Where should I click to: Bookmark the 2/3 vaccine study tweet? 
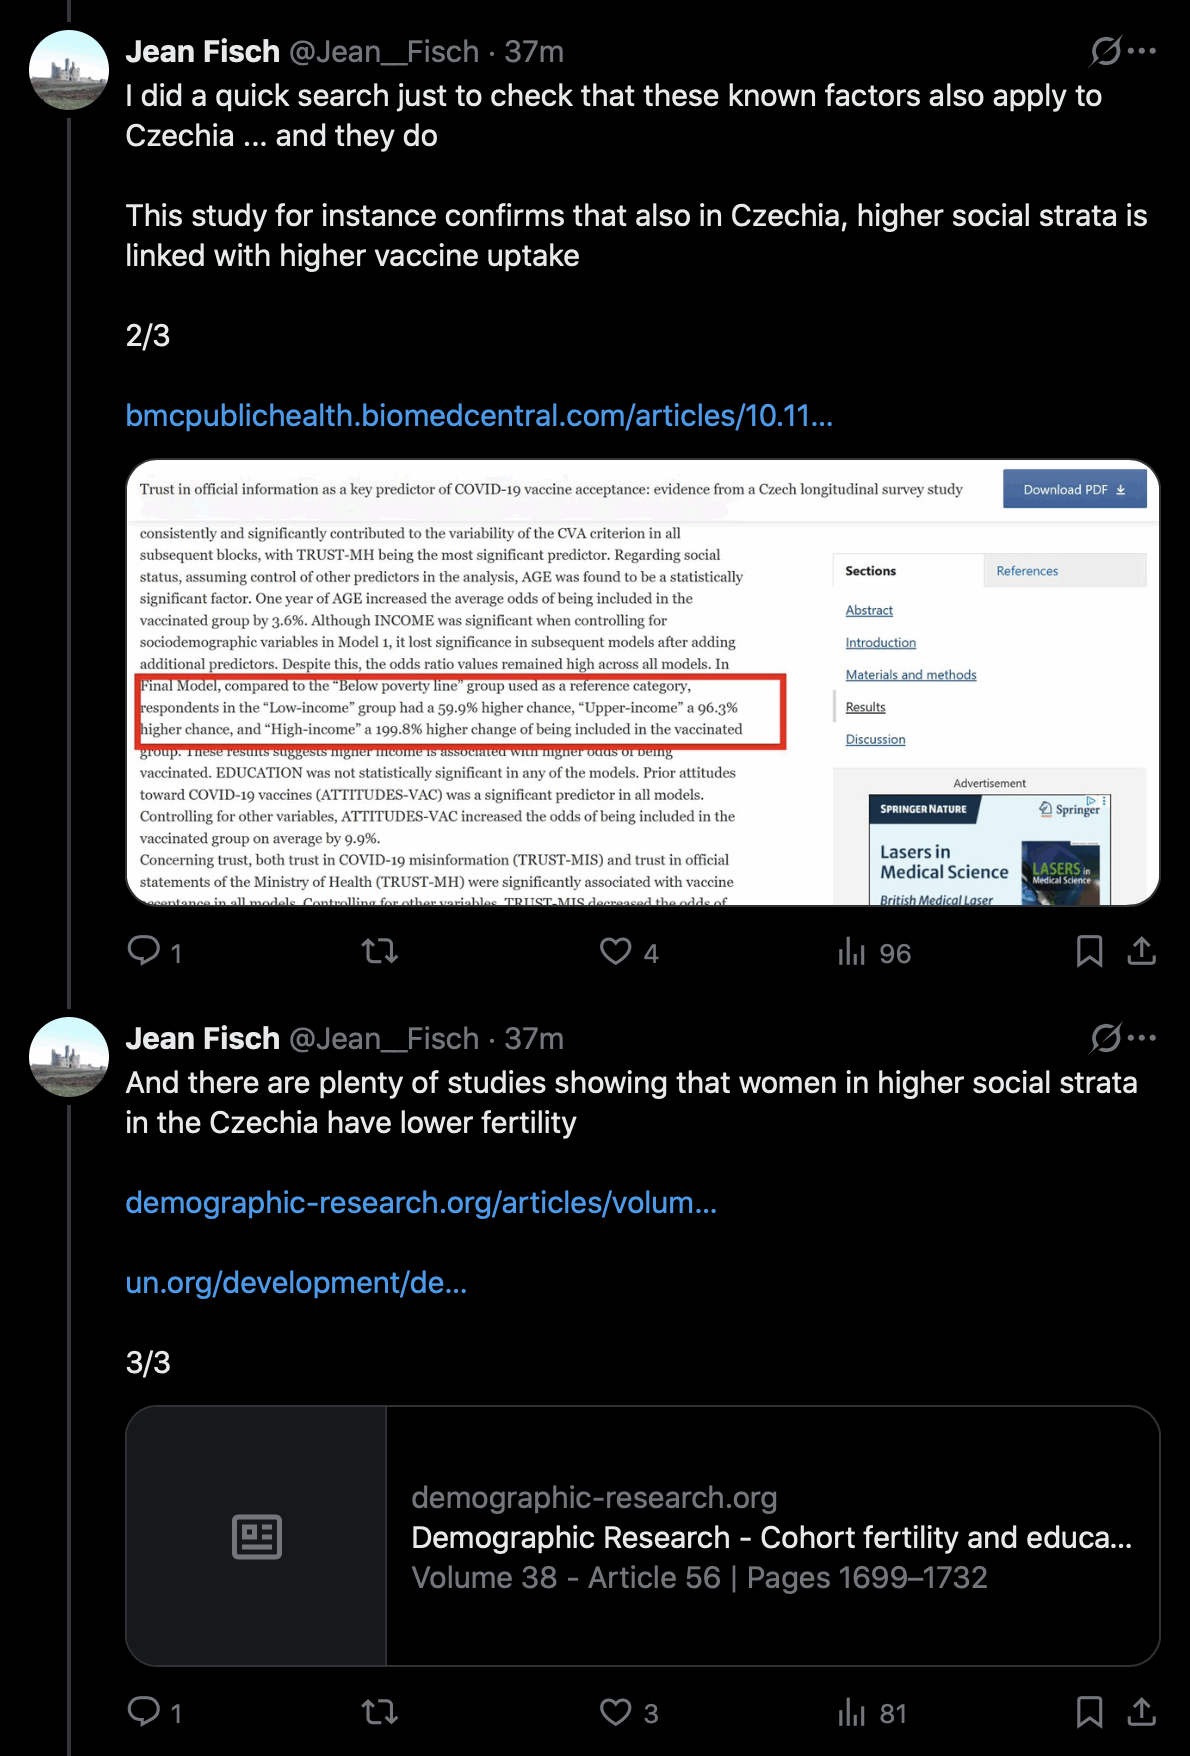(1089, 951)
